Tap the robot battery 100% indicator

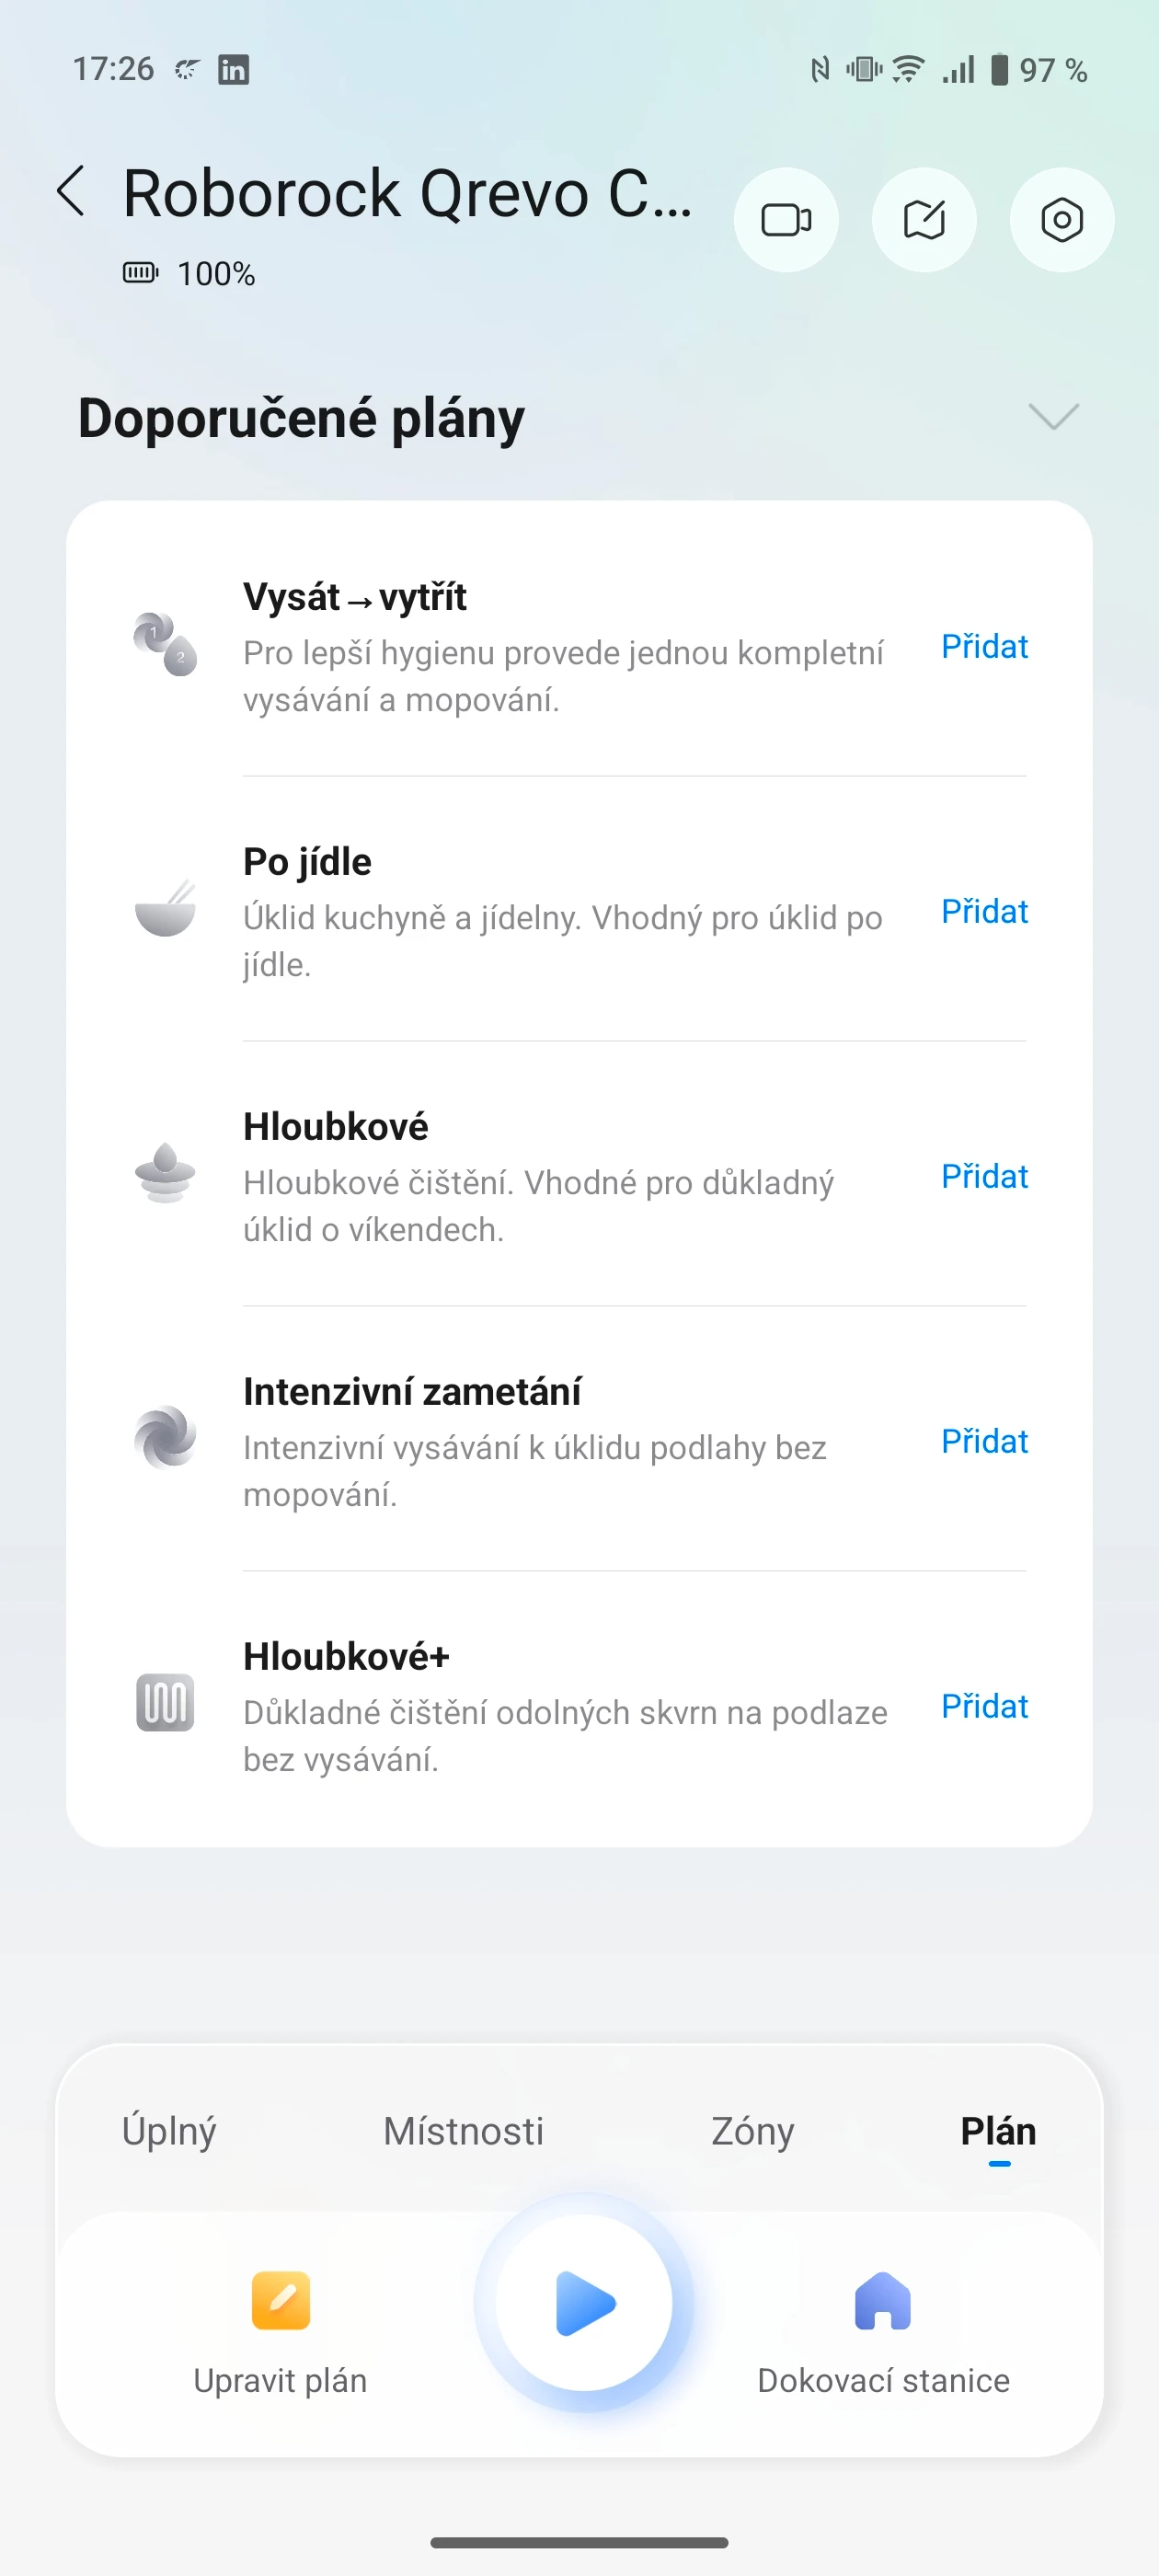190,274
